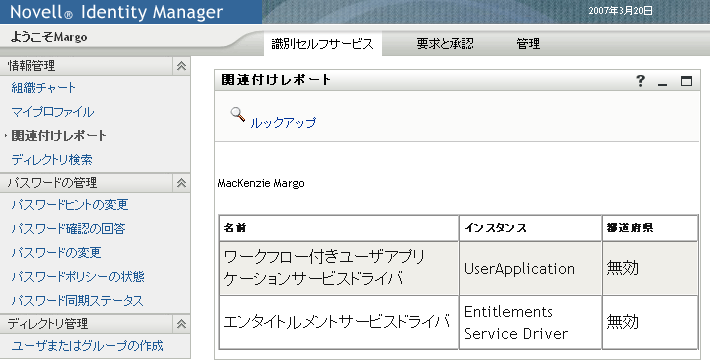710x360 pixels.
Task: View パスワードポリシーの状態
Action: click(78, 277)
